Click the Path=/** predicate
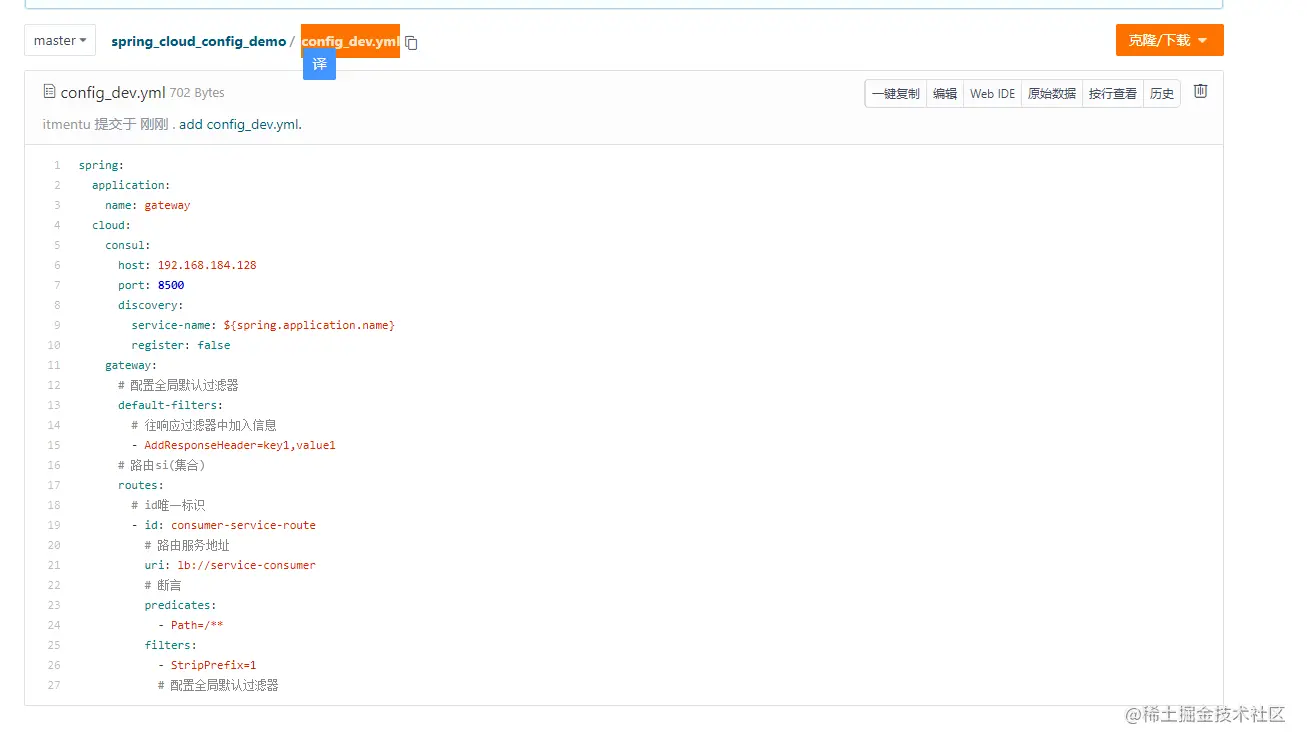The image size is (1307, 746). click(x=197, y=625)
